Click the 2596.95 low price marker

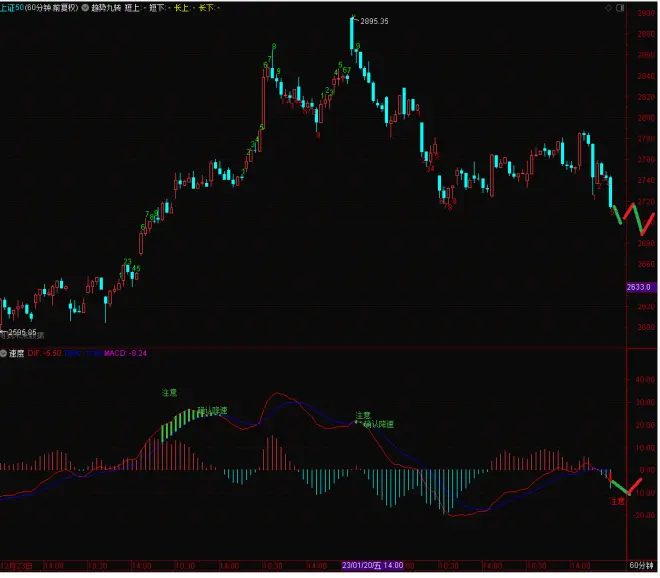pos(20,332)
